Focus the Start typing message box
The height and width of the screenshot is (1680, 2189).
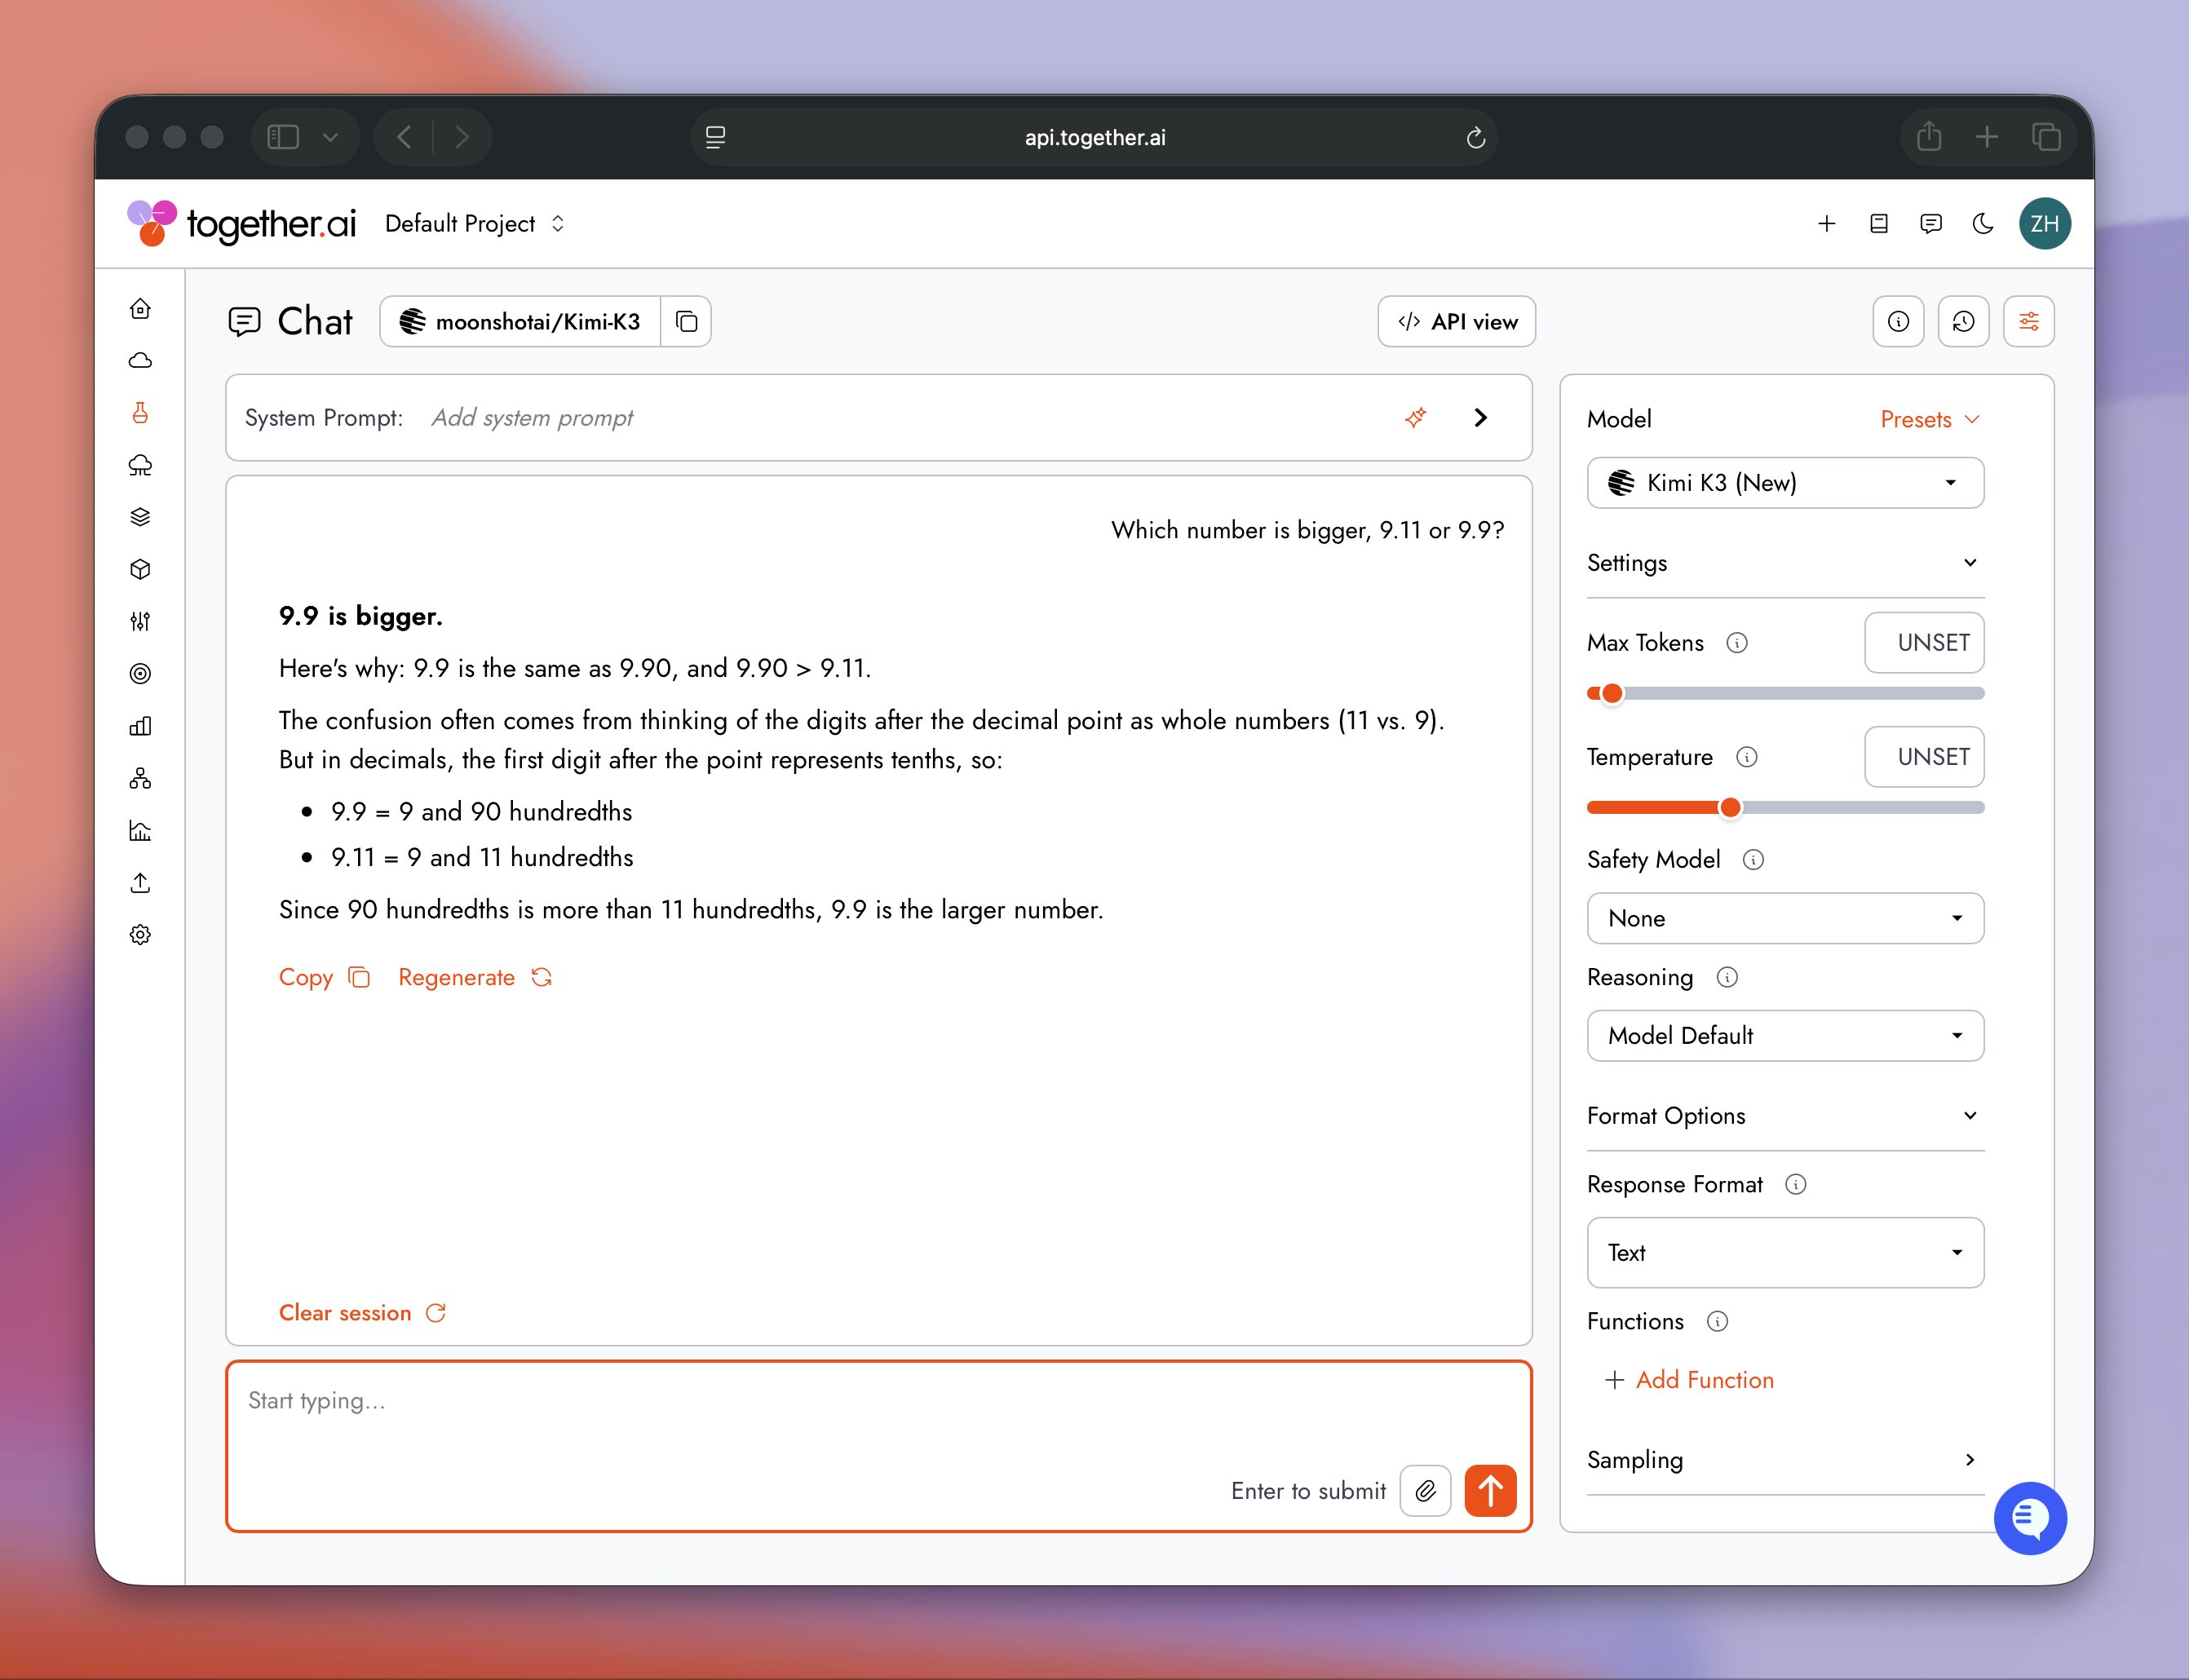879,1446
